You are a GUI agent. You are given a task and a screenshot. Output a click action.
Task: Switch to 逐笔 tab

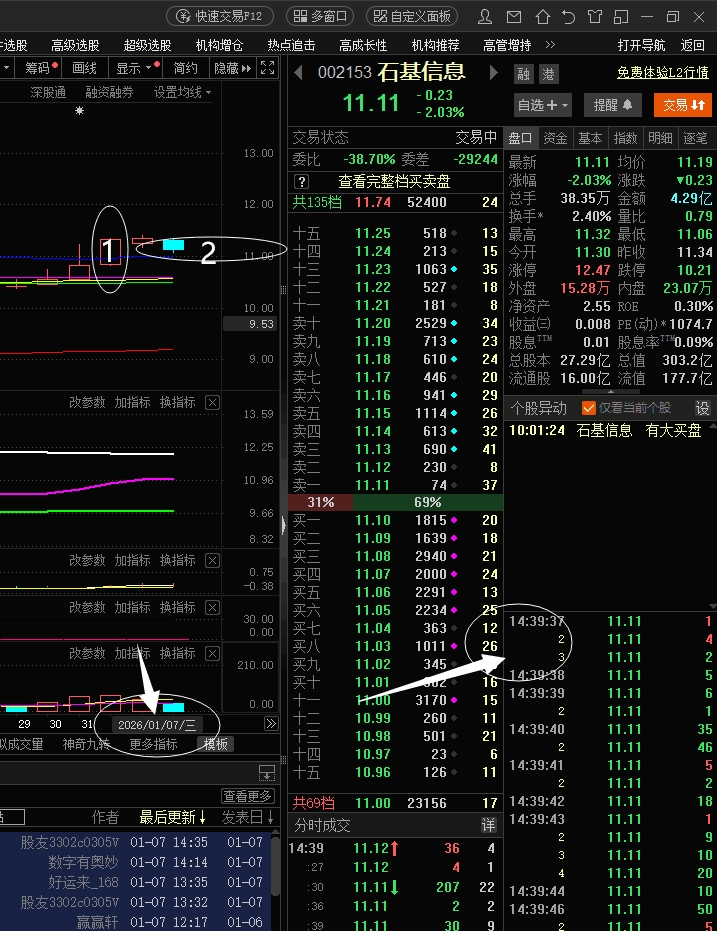pos(696,138)
